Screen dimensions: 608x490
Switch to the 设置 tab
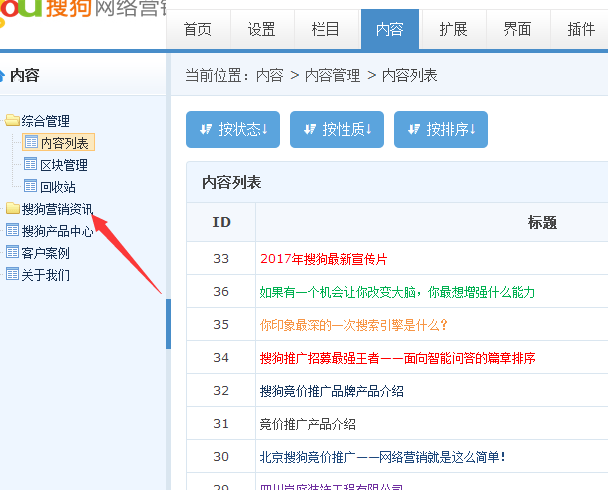point(262,29)
